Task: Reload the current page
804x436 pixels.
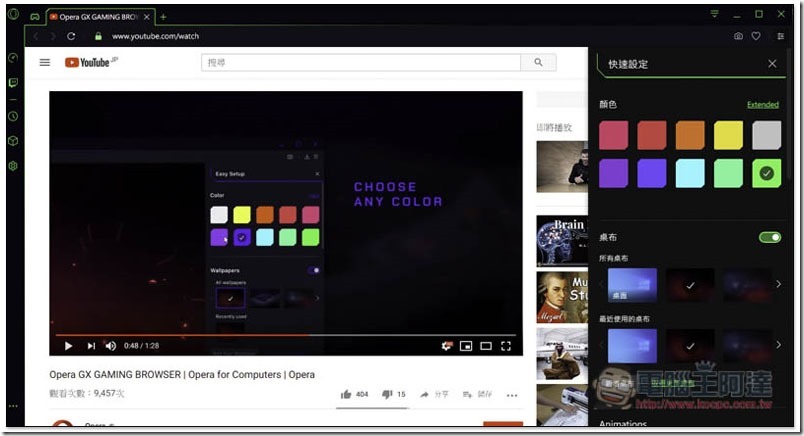Action: (x=71, y=36)
